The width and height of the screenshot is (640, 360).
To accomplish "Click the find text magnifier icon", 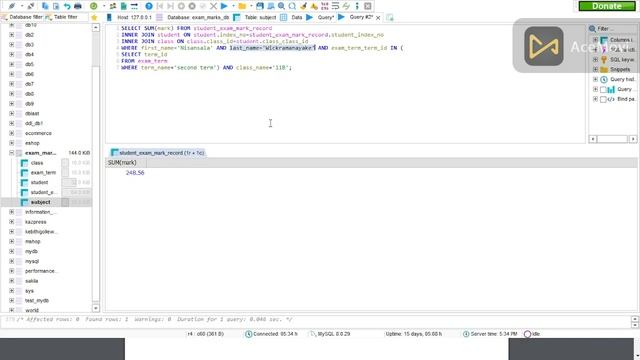I will click(281, 6).
